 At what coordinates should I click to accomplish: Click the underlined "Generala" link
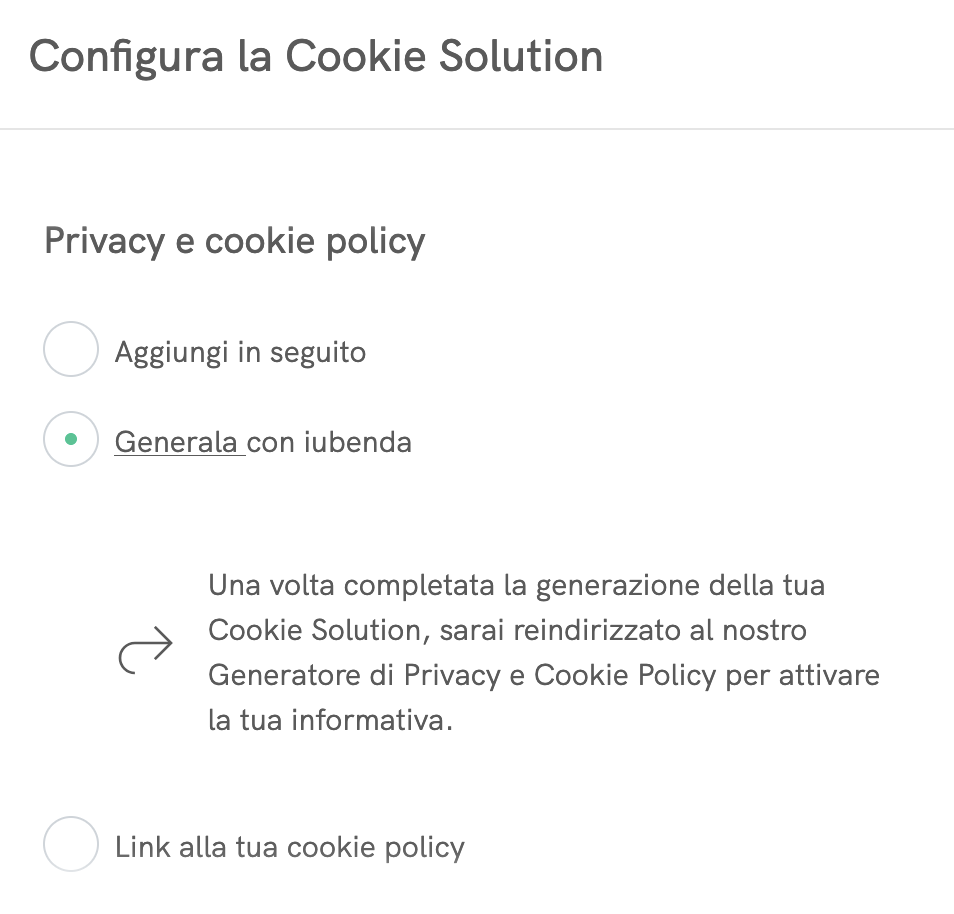[x=178, y=441]
